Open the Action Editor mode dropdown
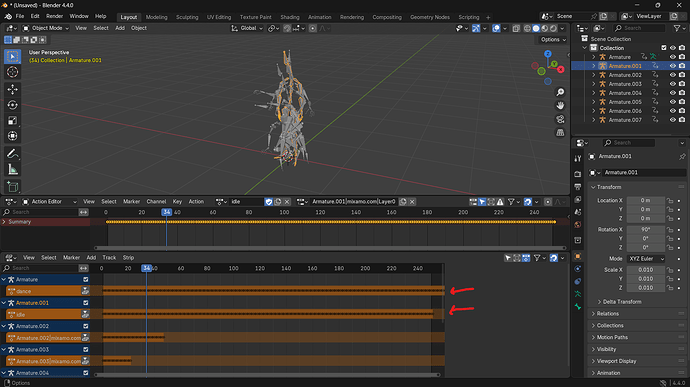The width and height of the screenshot is (690, 387). pyautogui.click(x=49, y=202)
